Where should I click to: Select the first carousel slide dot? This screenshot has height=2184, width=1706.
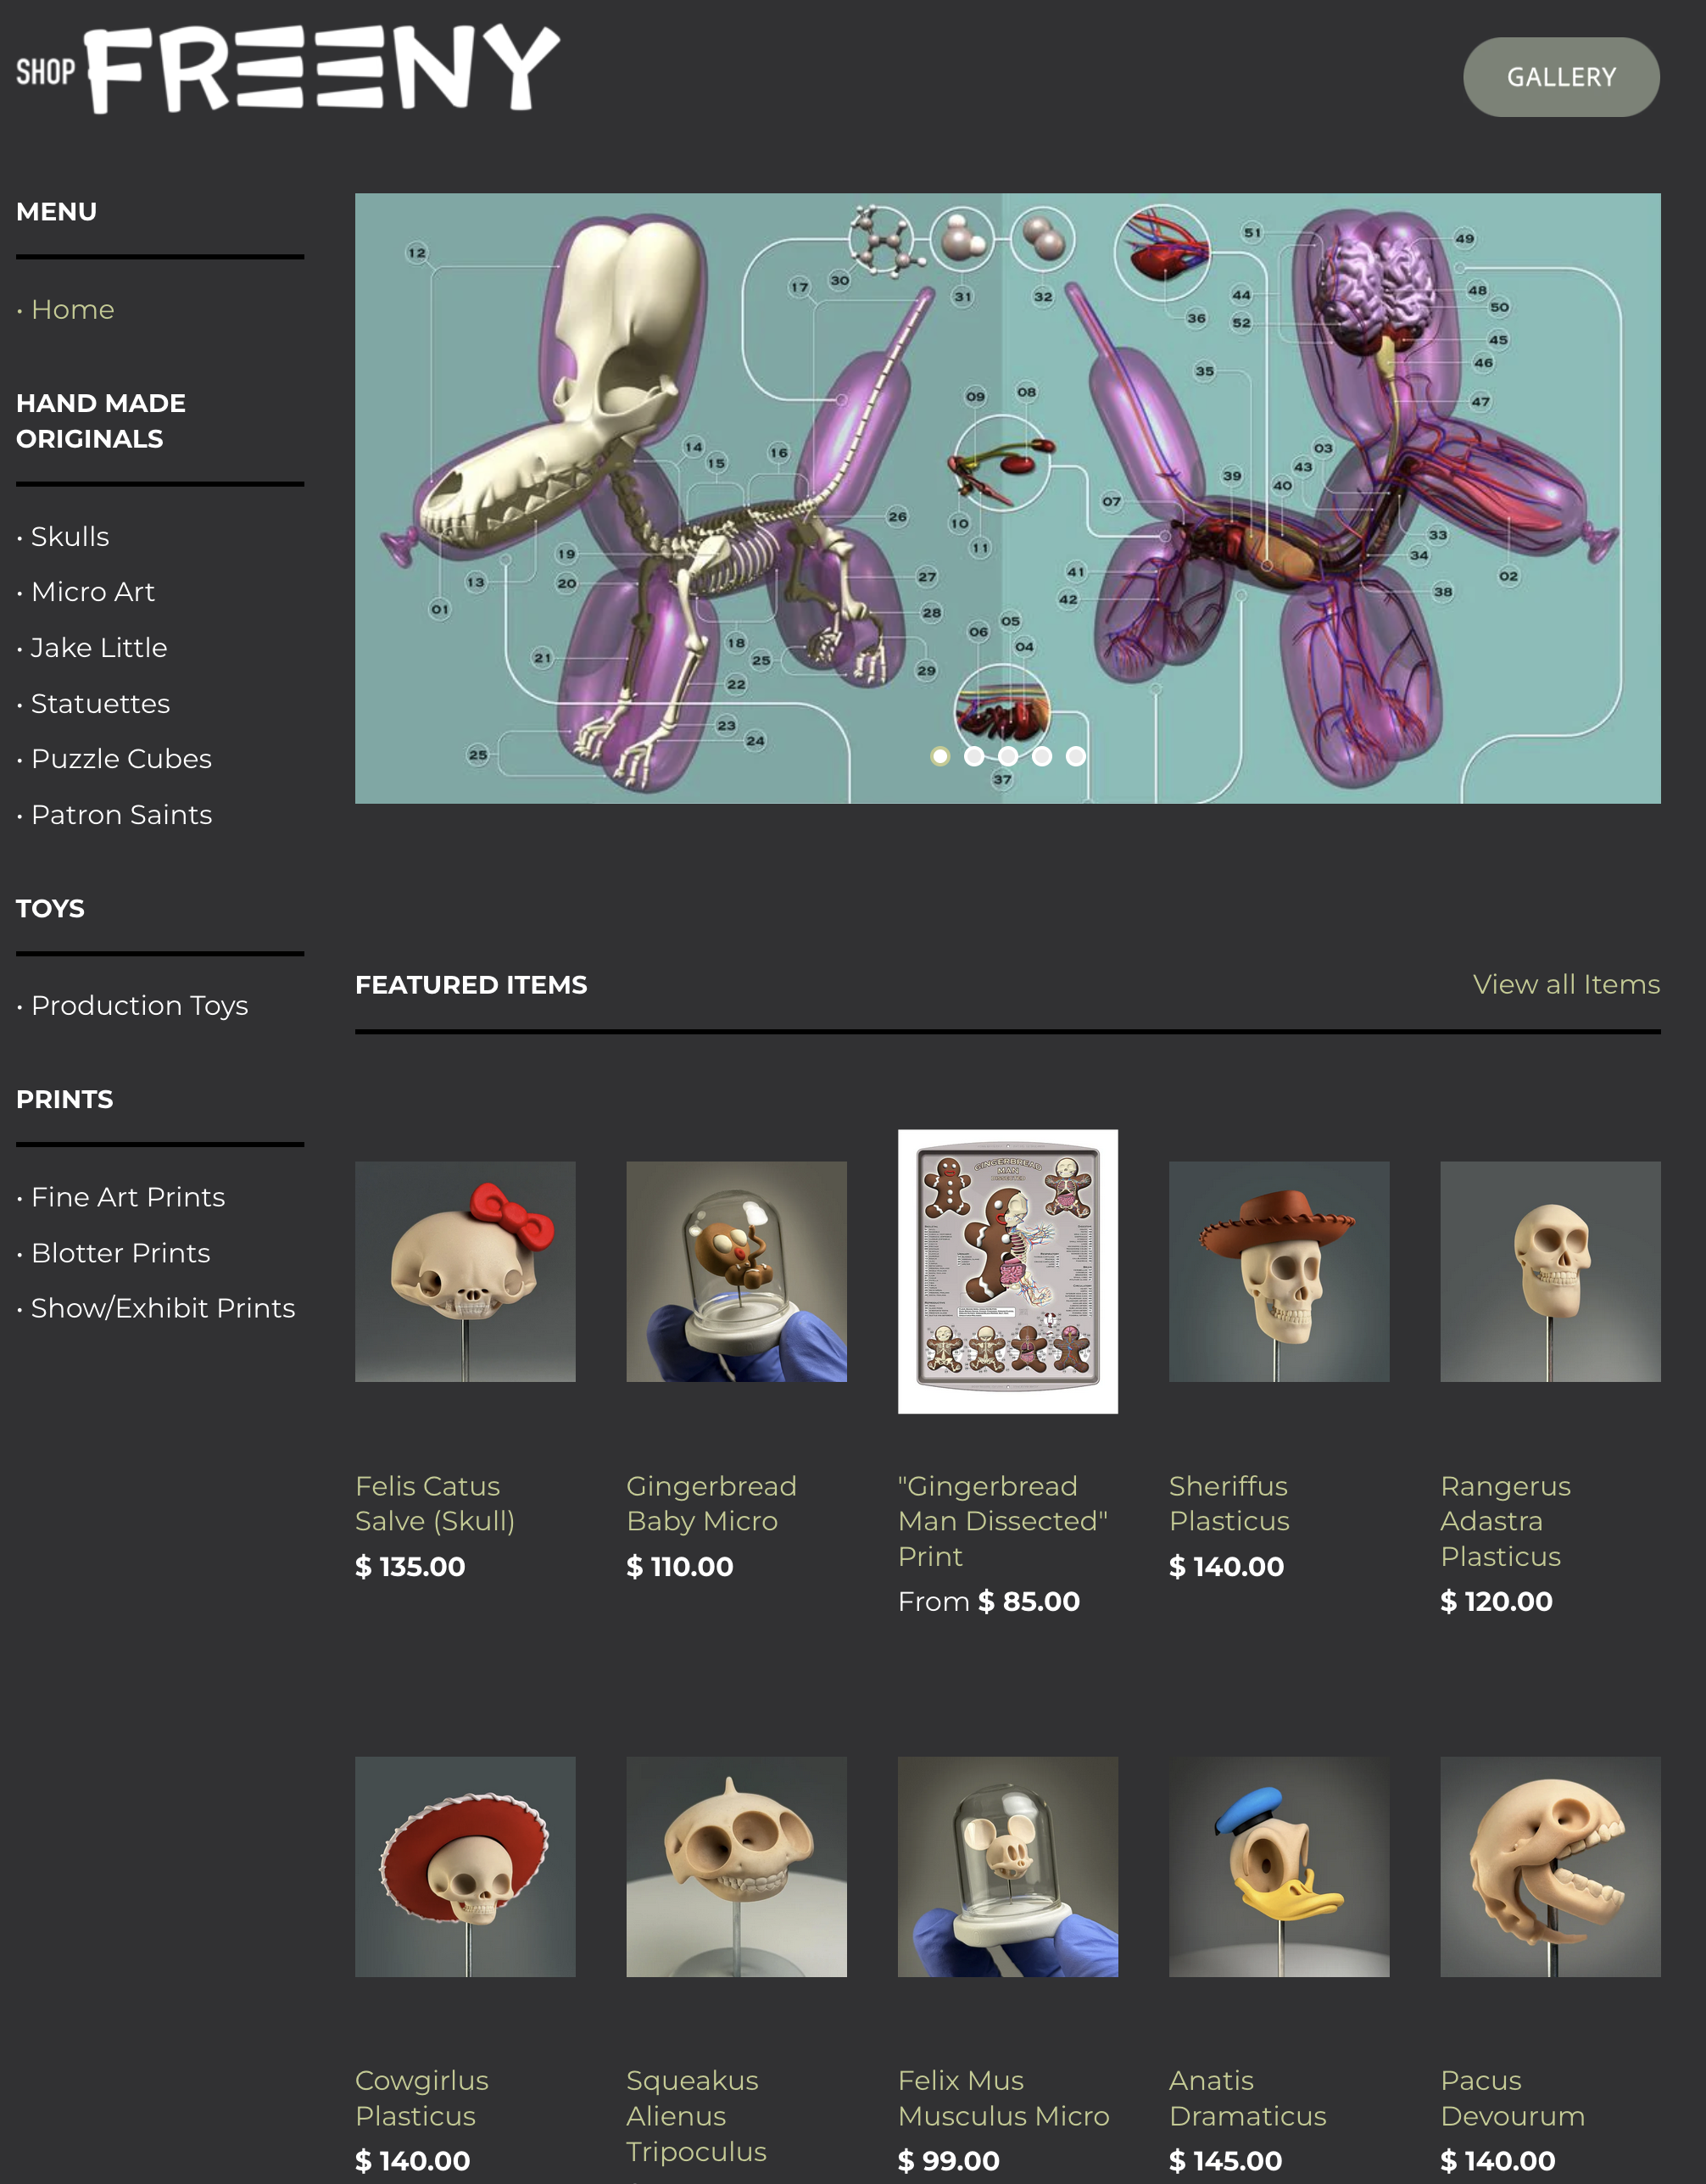point(940,756)
